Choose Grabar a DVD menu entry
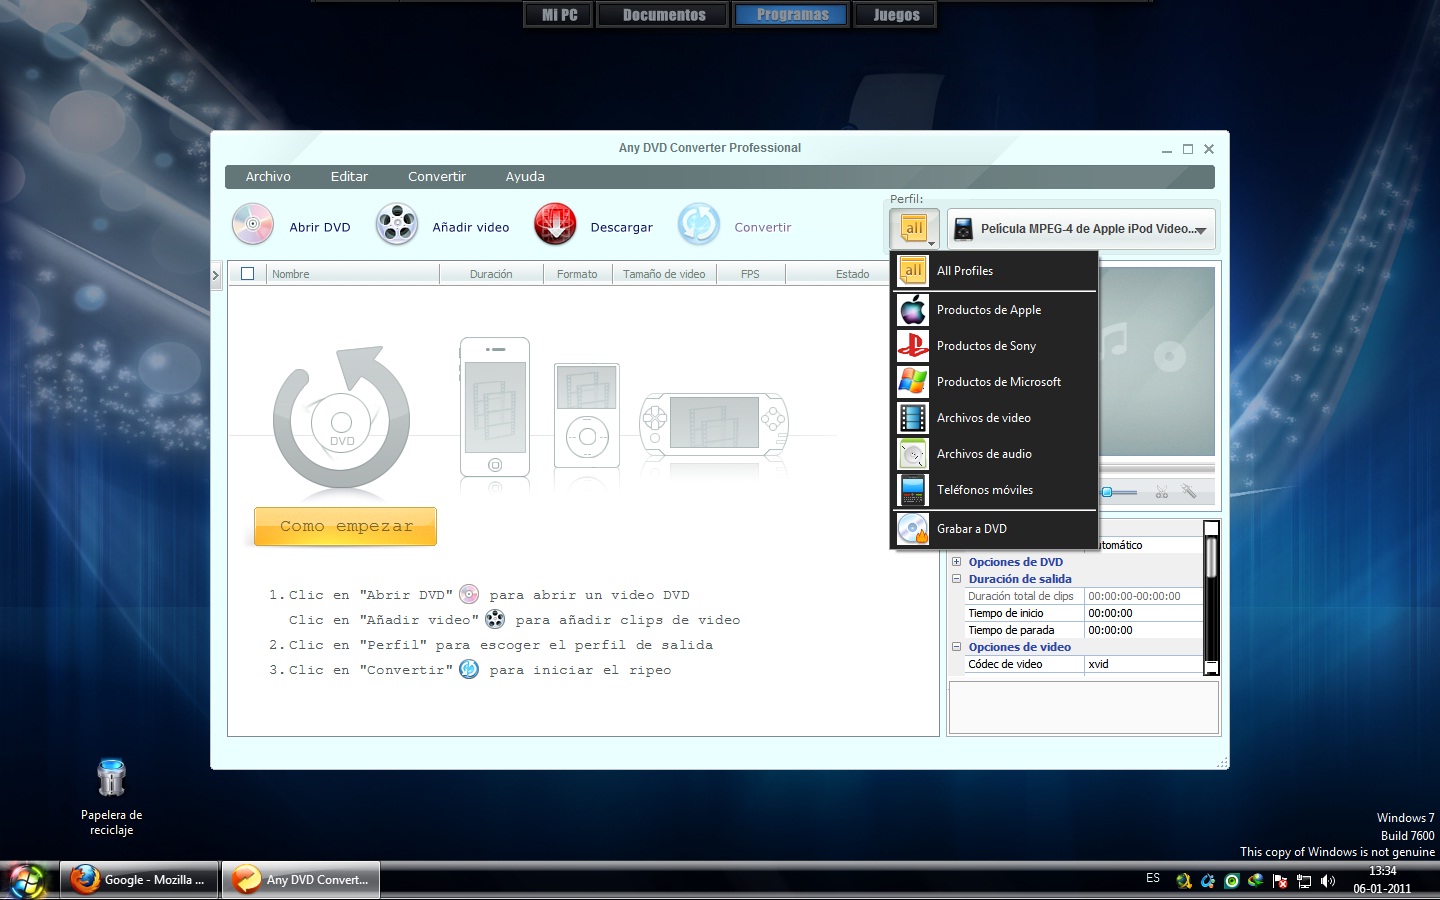This screenshot has width=1440, height=900. pyautogui.click(x=995, y=529)
